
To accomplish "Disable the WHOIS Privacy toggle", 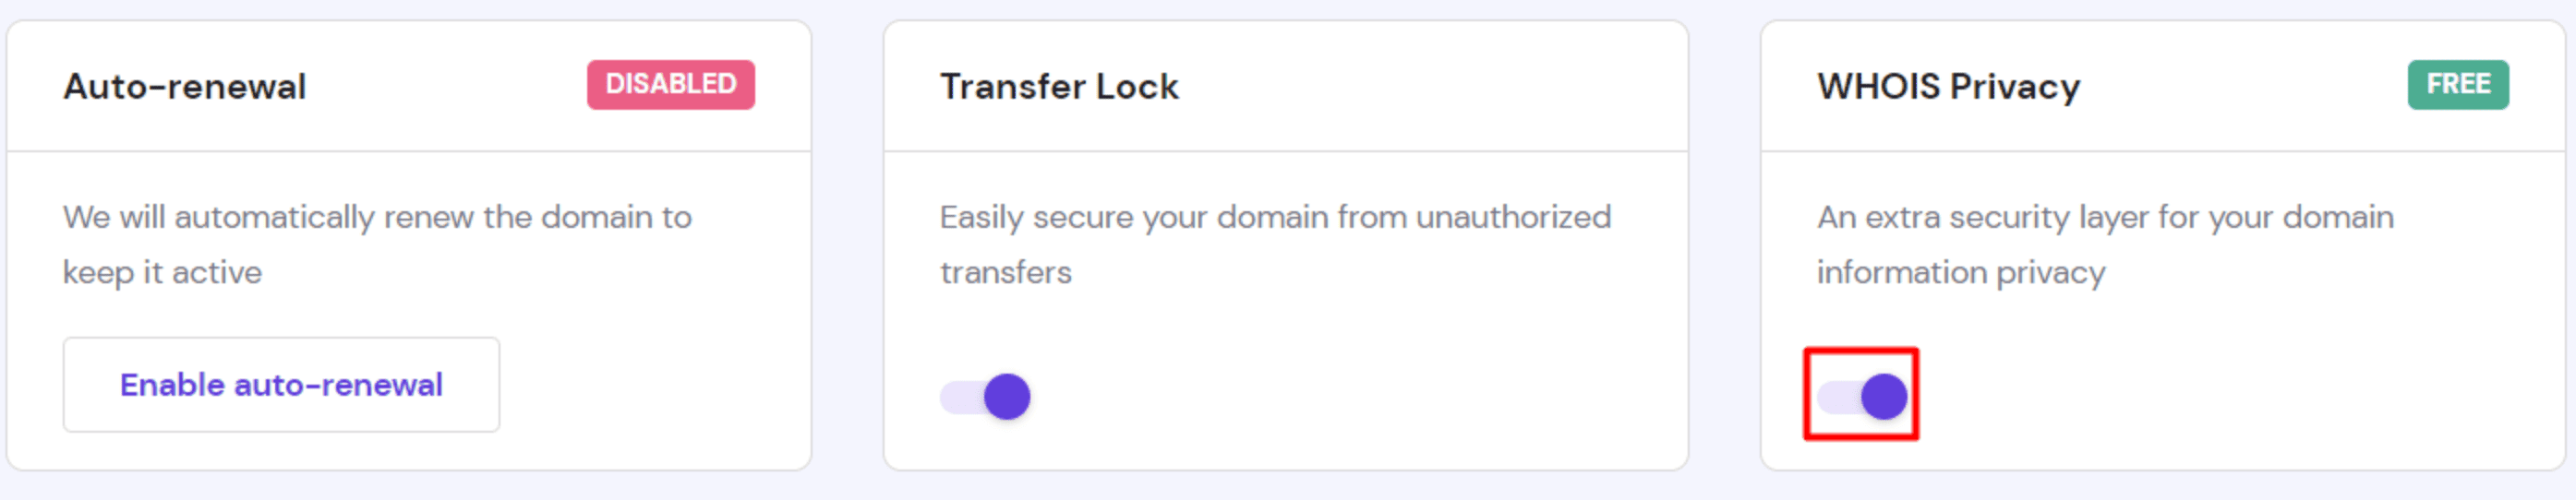I will (1862, 397).
